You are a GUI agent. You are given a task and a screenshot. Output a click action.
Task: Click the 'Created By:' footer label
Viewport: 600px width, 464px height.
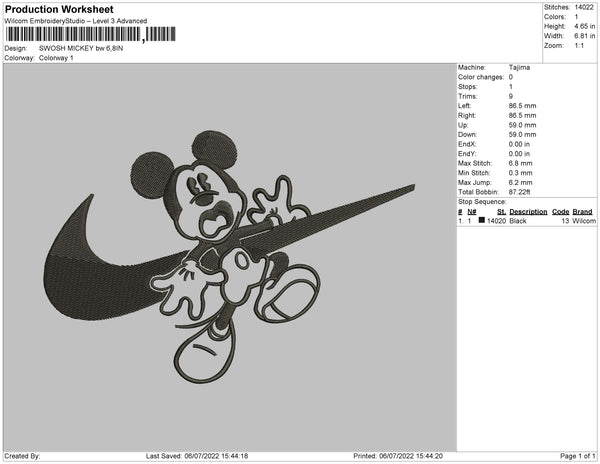click(22, 456)
